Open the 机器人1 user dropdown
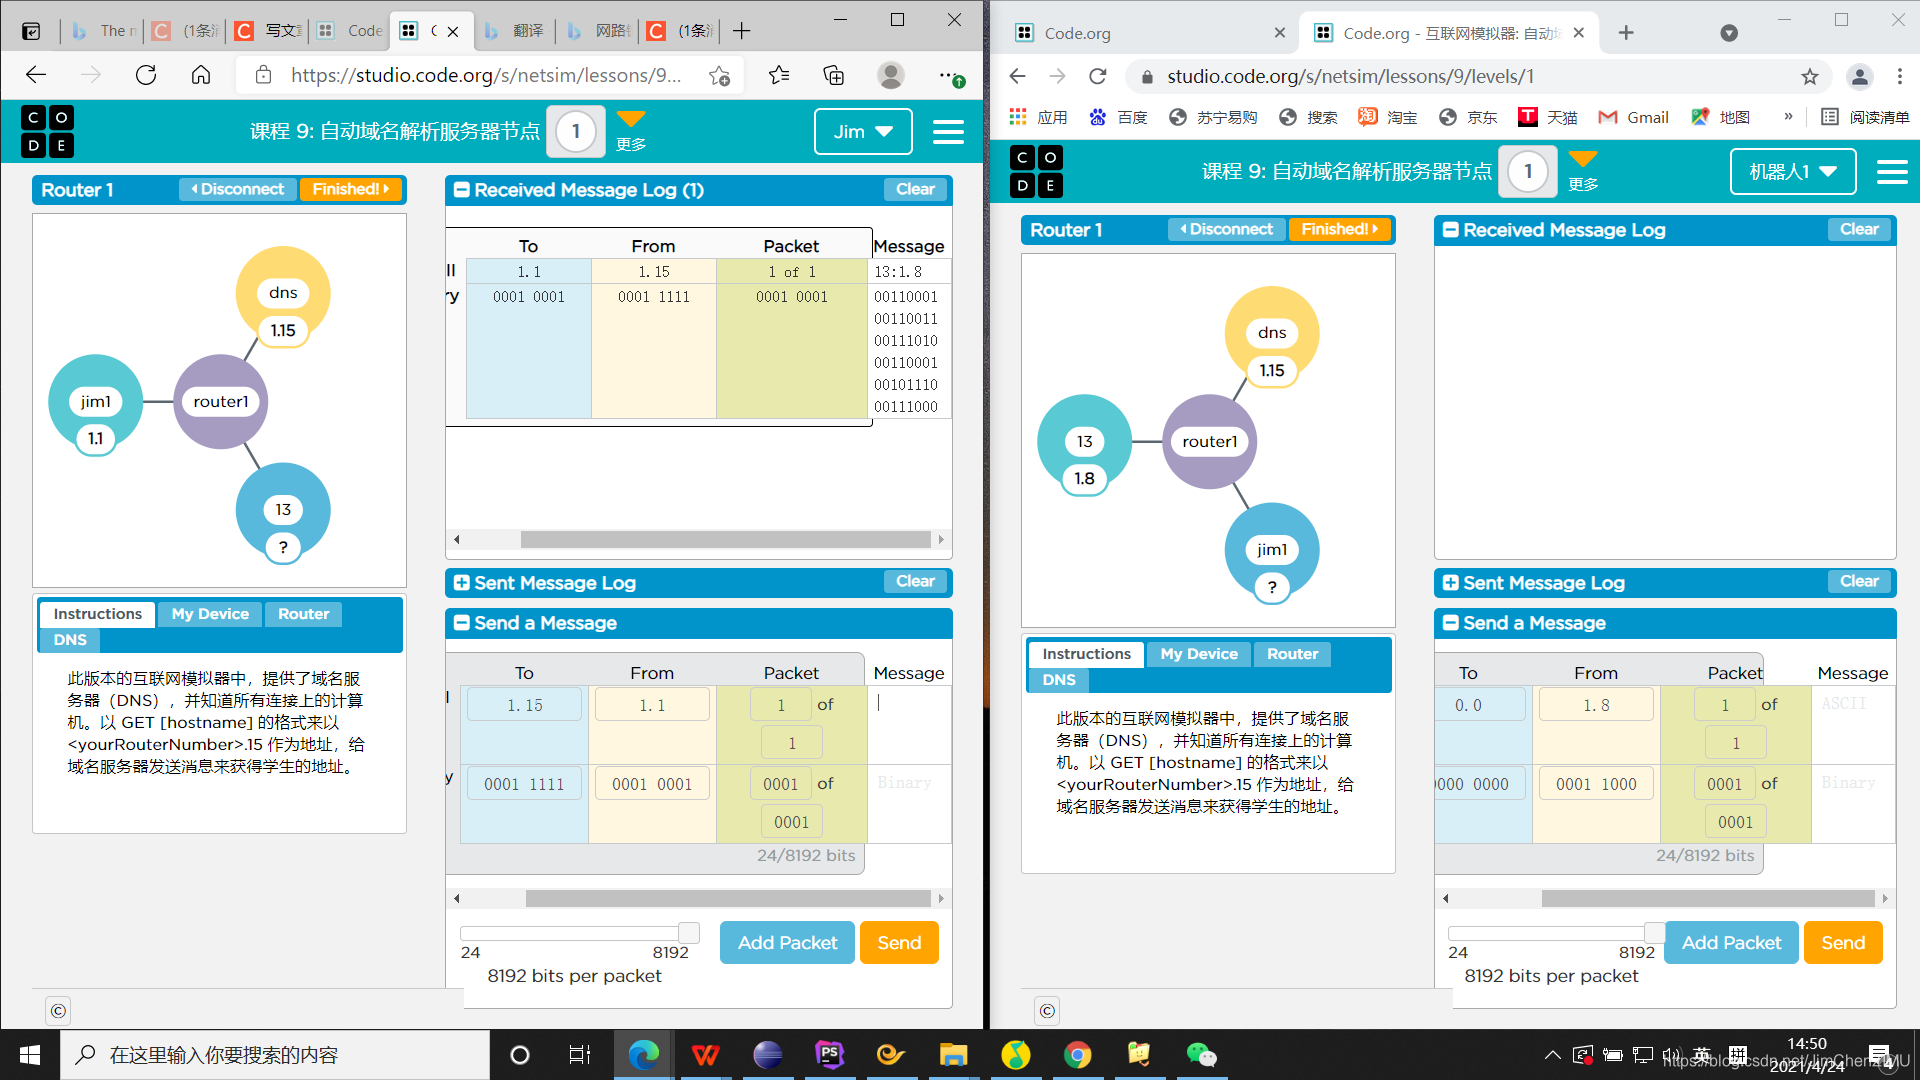This screenshot has height=1080, width=1920. click(x=1792, y=172)
